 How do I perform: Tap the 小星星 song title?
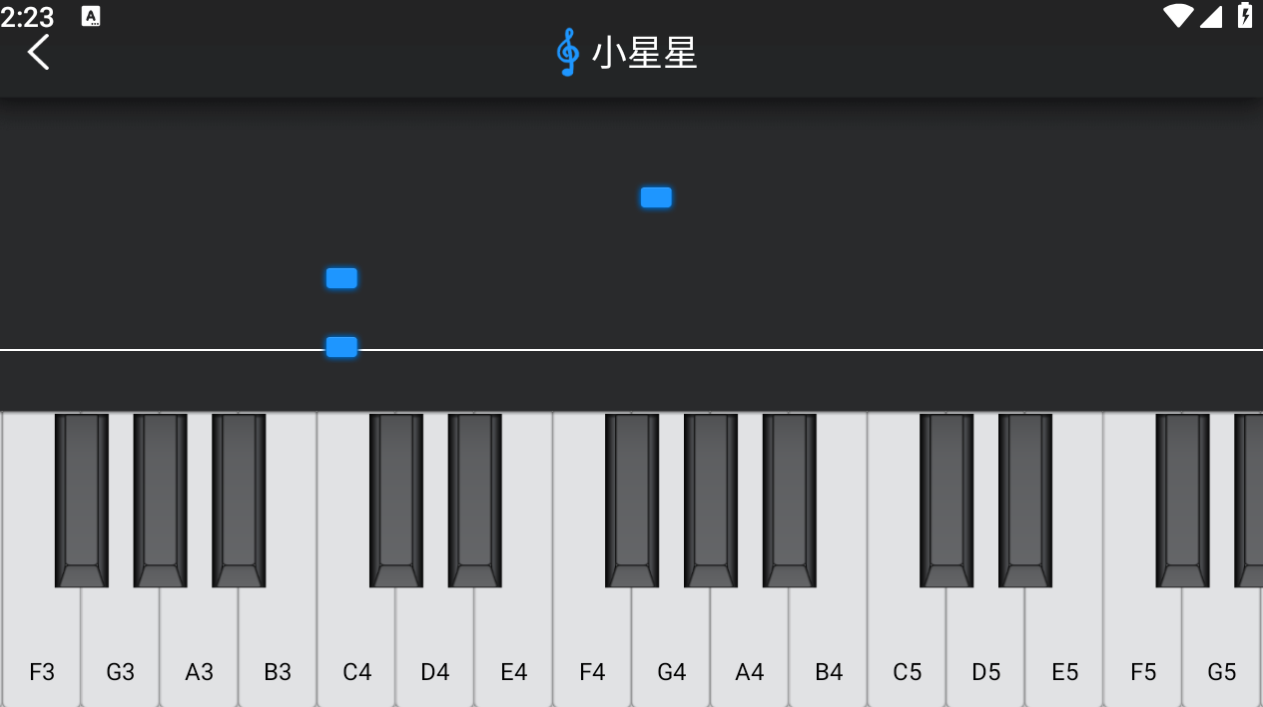pos(644,53)
